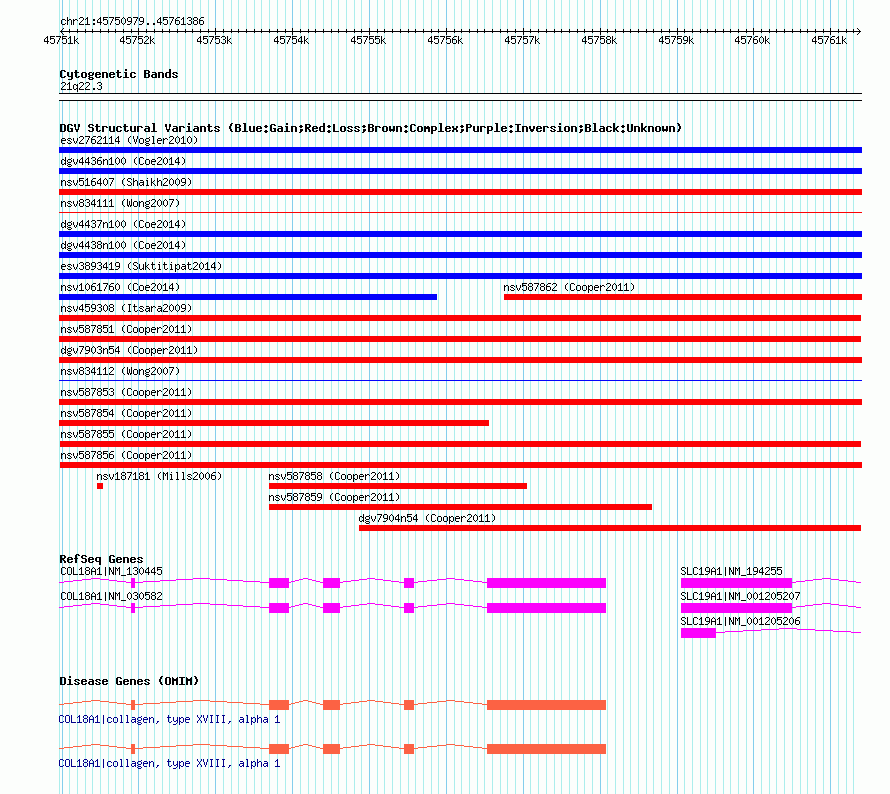Click the nsv834112 (Wong2007) label

click(120, 371)
